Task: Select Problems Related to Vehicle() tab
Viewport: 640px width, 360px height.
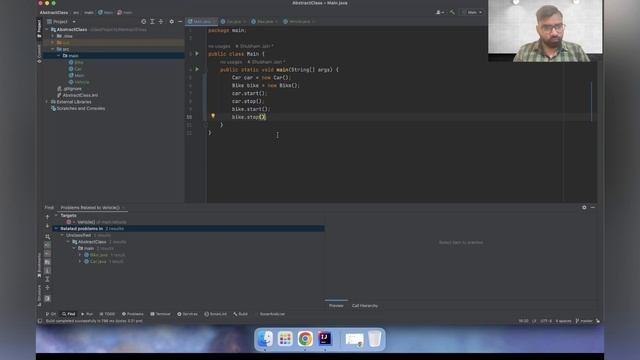Action: tap(90, 207)
